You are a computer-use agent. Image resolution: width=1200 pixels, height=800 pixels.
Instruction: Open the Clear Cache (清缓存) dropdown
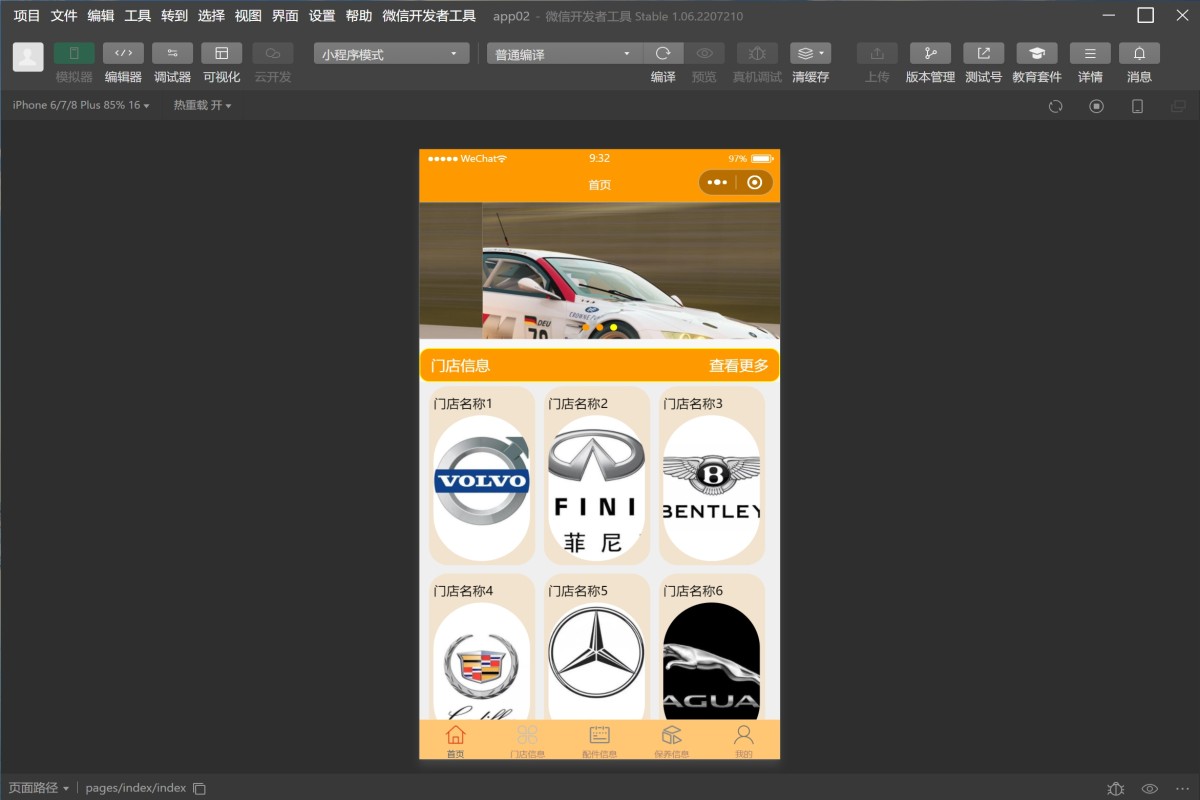[x=810, y=53]
